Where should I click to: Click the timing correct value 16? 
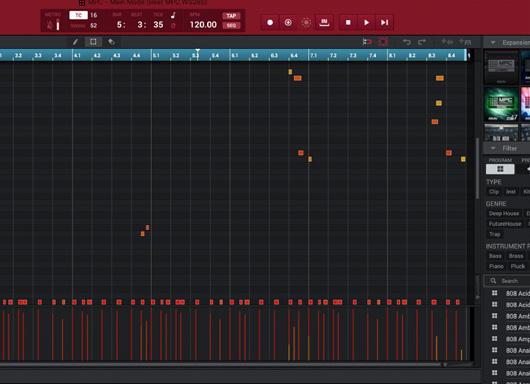(x=94, y=15)
